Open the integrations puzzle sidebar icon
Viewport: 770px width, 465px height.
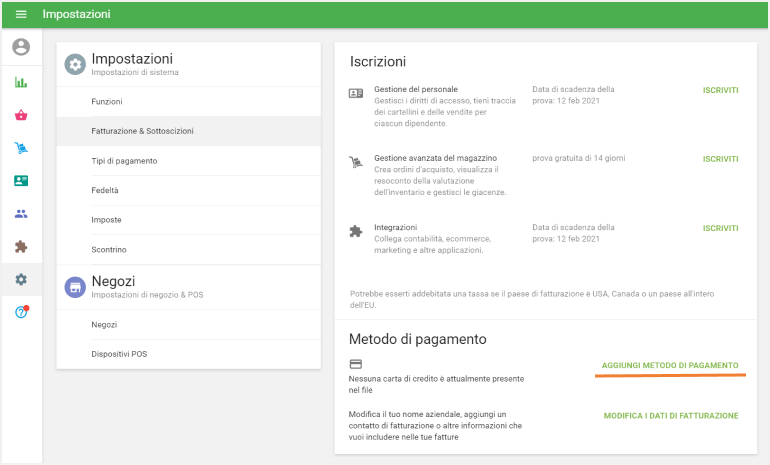pyautogui.click(x=21, y=246)
